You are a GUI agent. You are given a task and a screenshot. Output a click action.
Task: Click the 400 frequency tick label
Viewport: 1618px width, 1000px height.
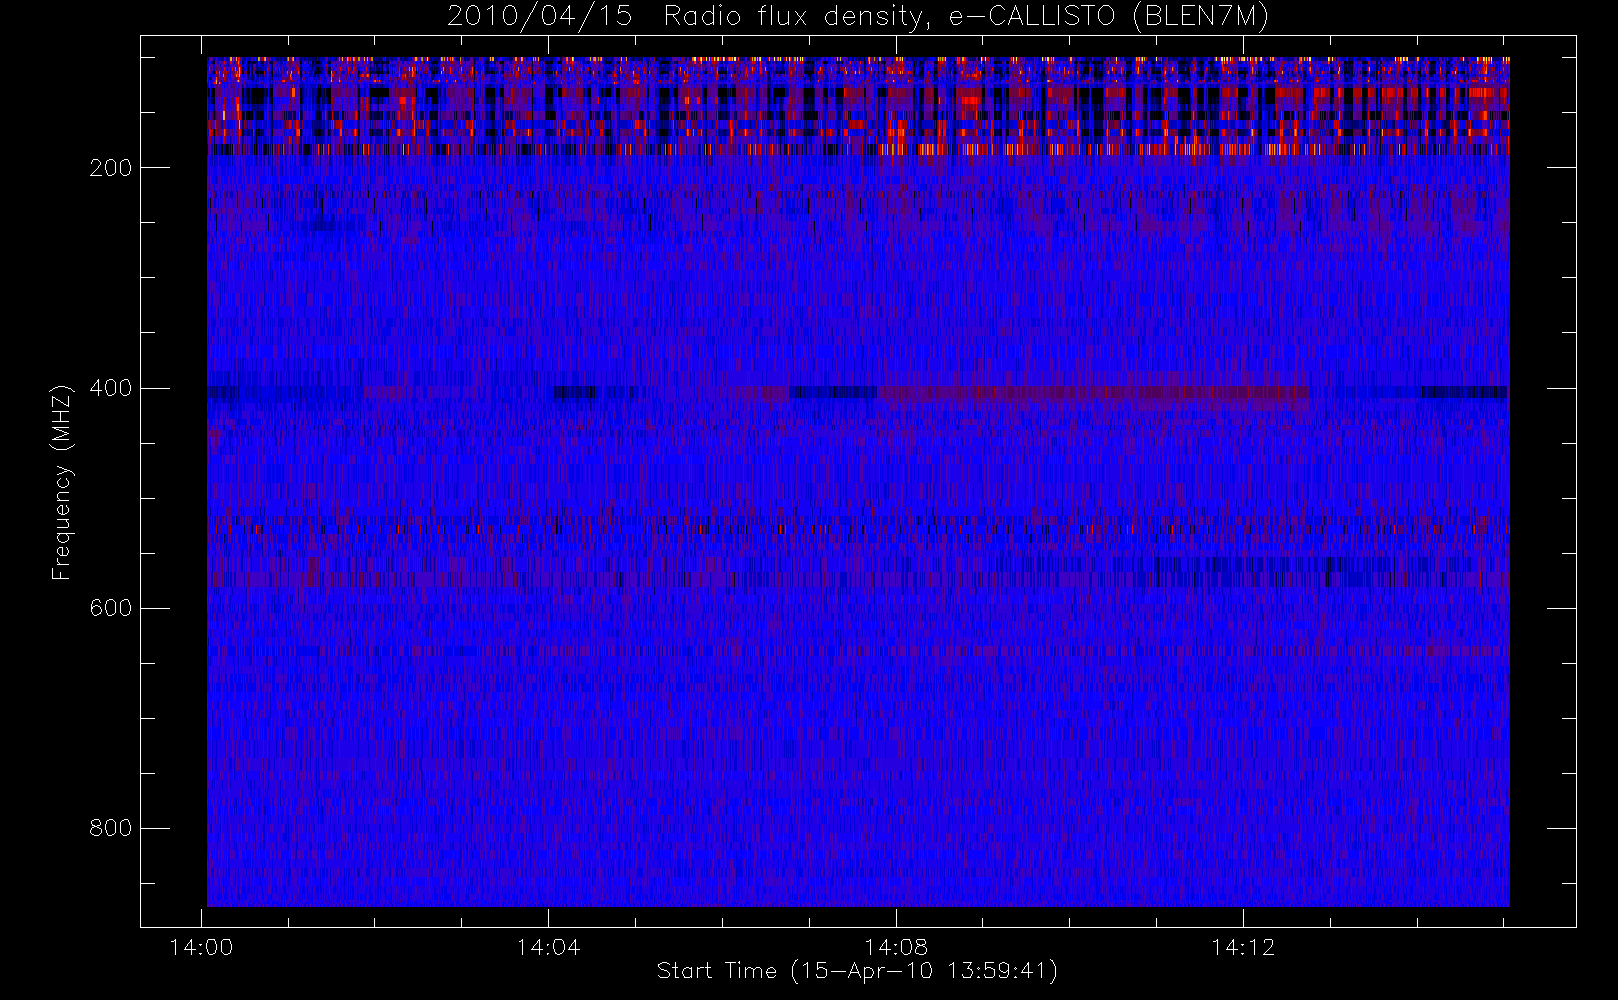click(111, 388)
